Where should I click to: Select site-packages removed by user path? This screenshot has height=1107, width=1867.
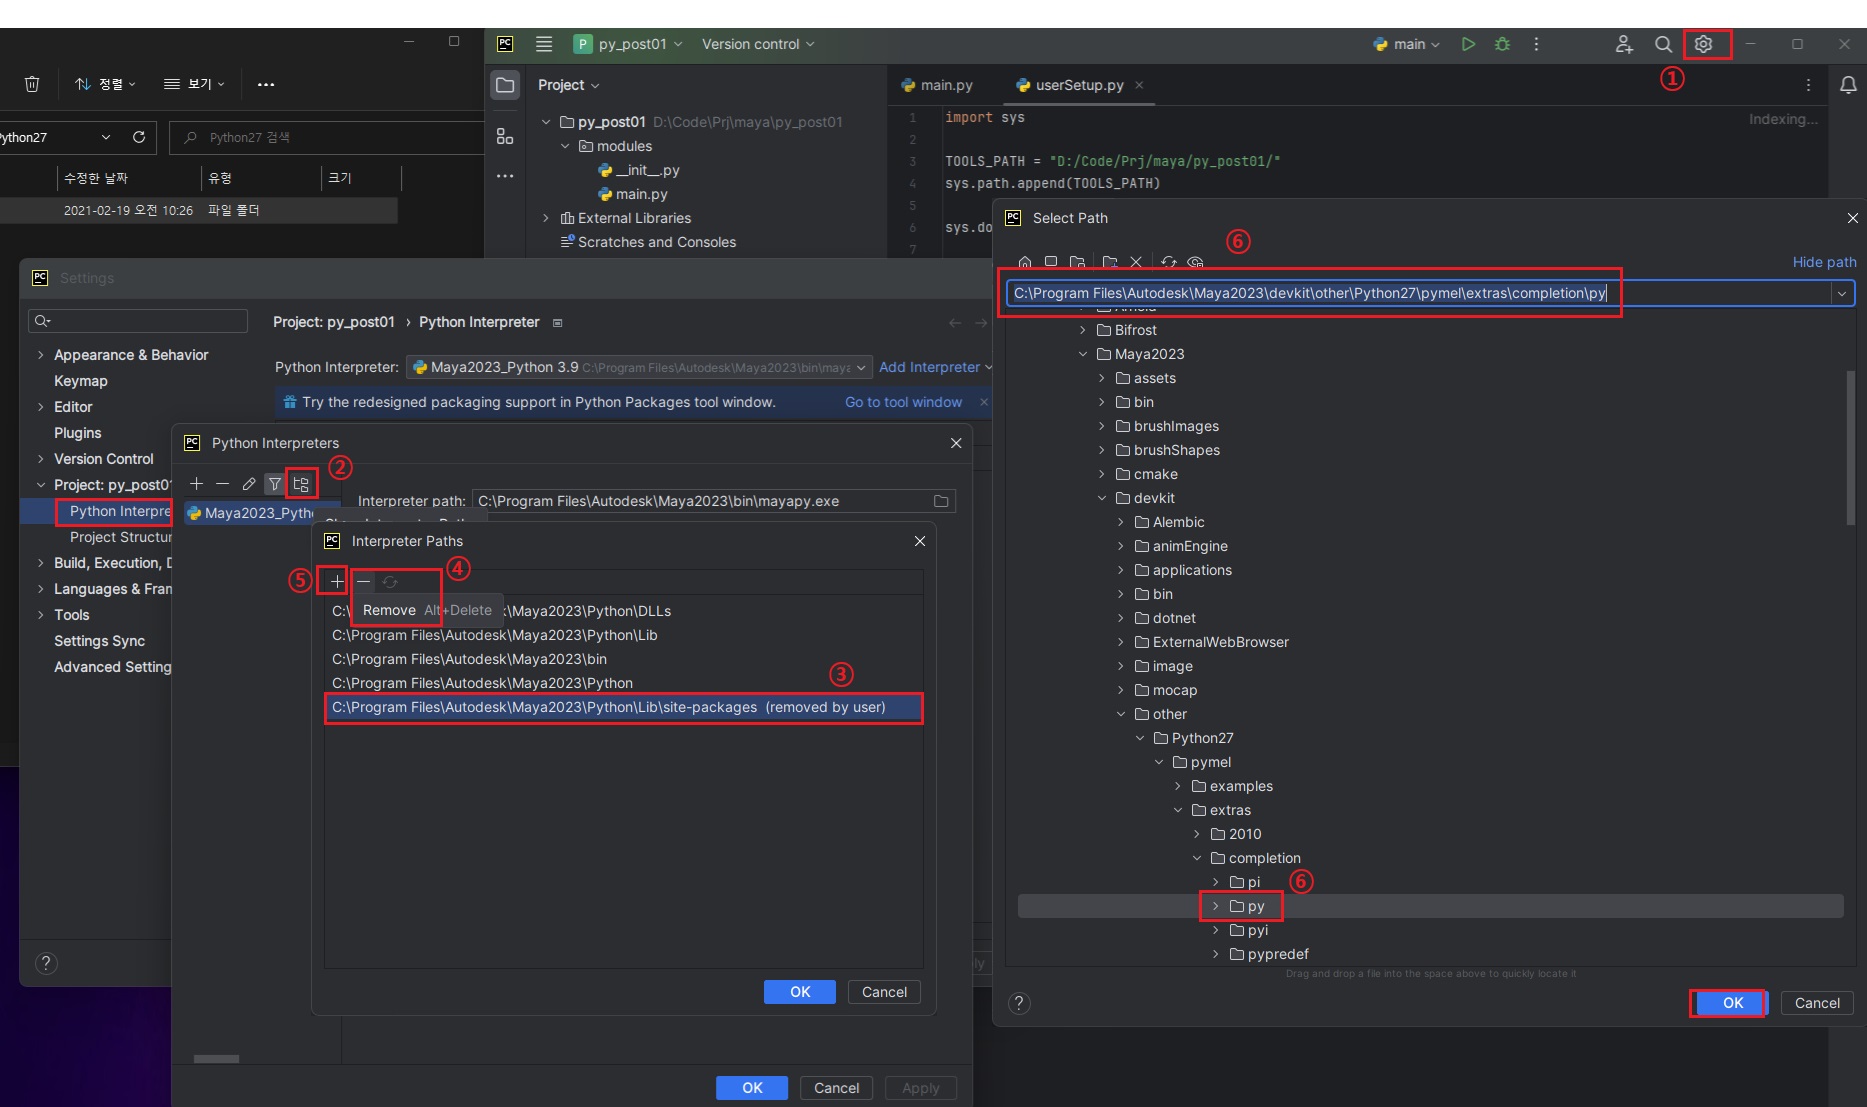coord(623,707)
